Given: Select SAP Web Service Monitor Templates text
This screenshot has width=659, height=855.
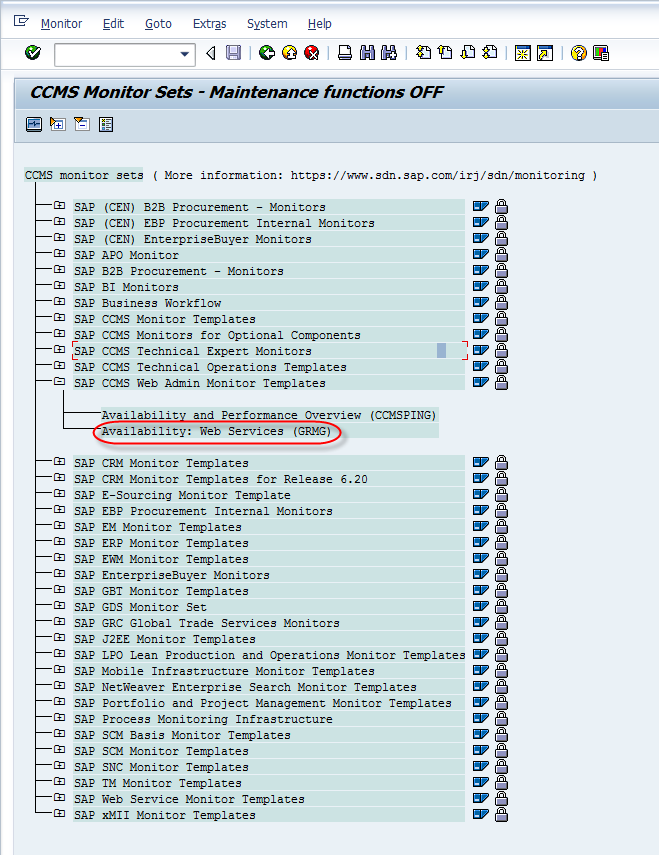Looking at the screenshot, I should (189, 799).
